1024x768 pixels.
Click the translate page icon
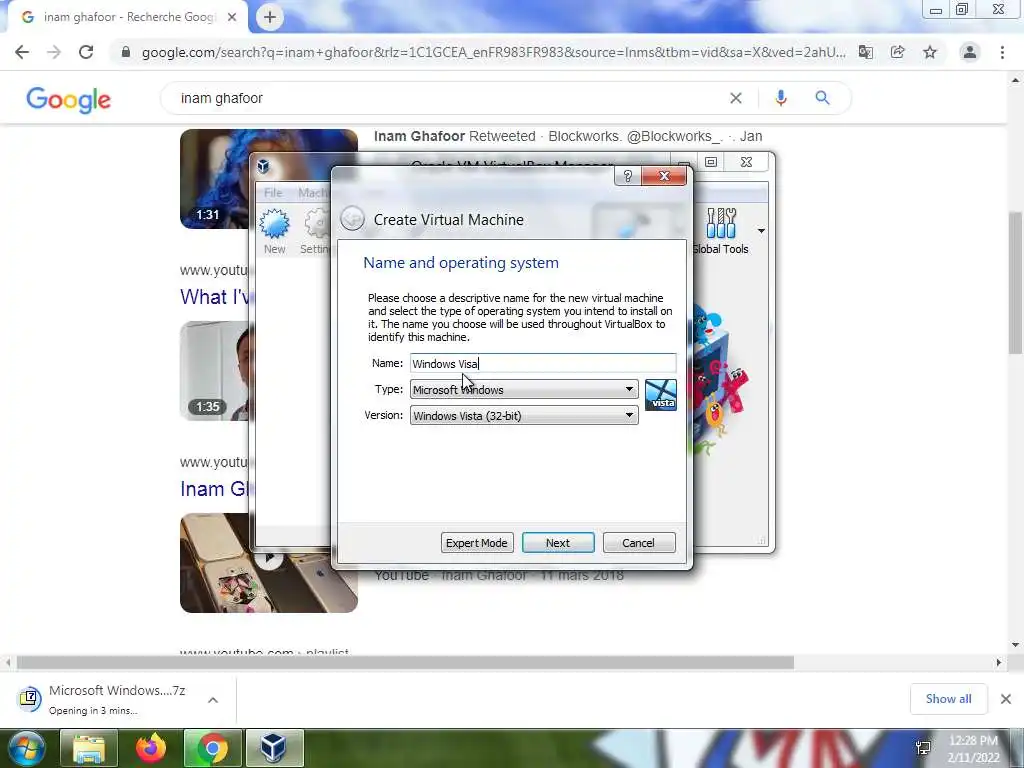click(x=866, y=52)
